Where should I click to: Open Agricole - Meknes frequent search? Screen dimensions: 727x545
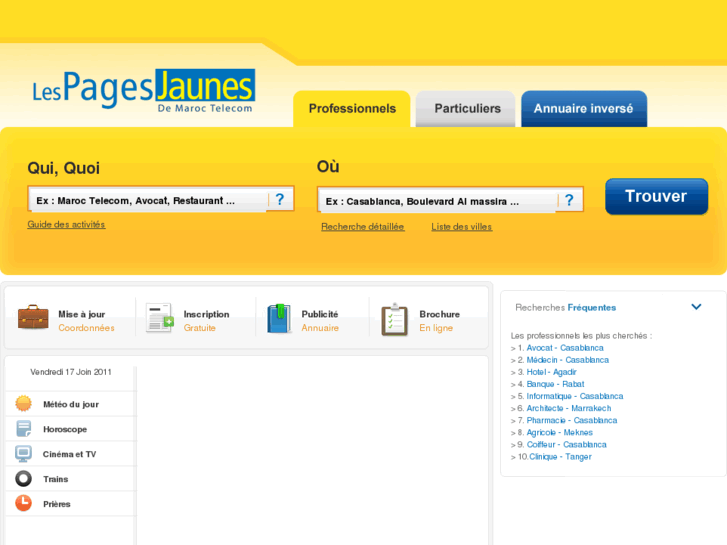click(x=560, y=432)
